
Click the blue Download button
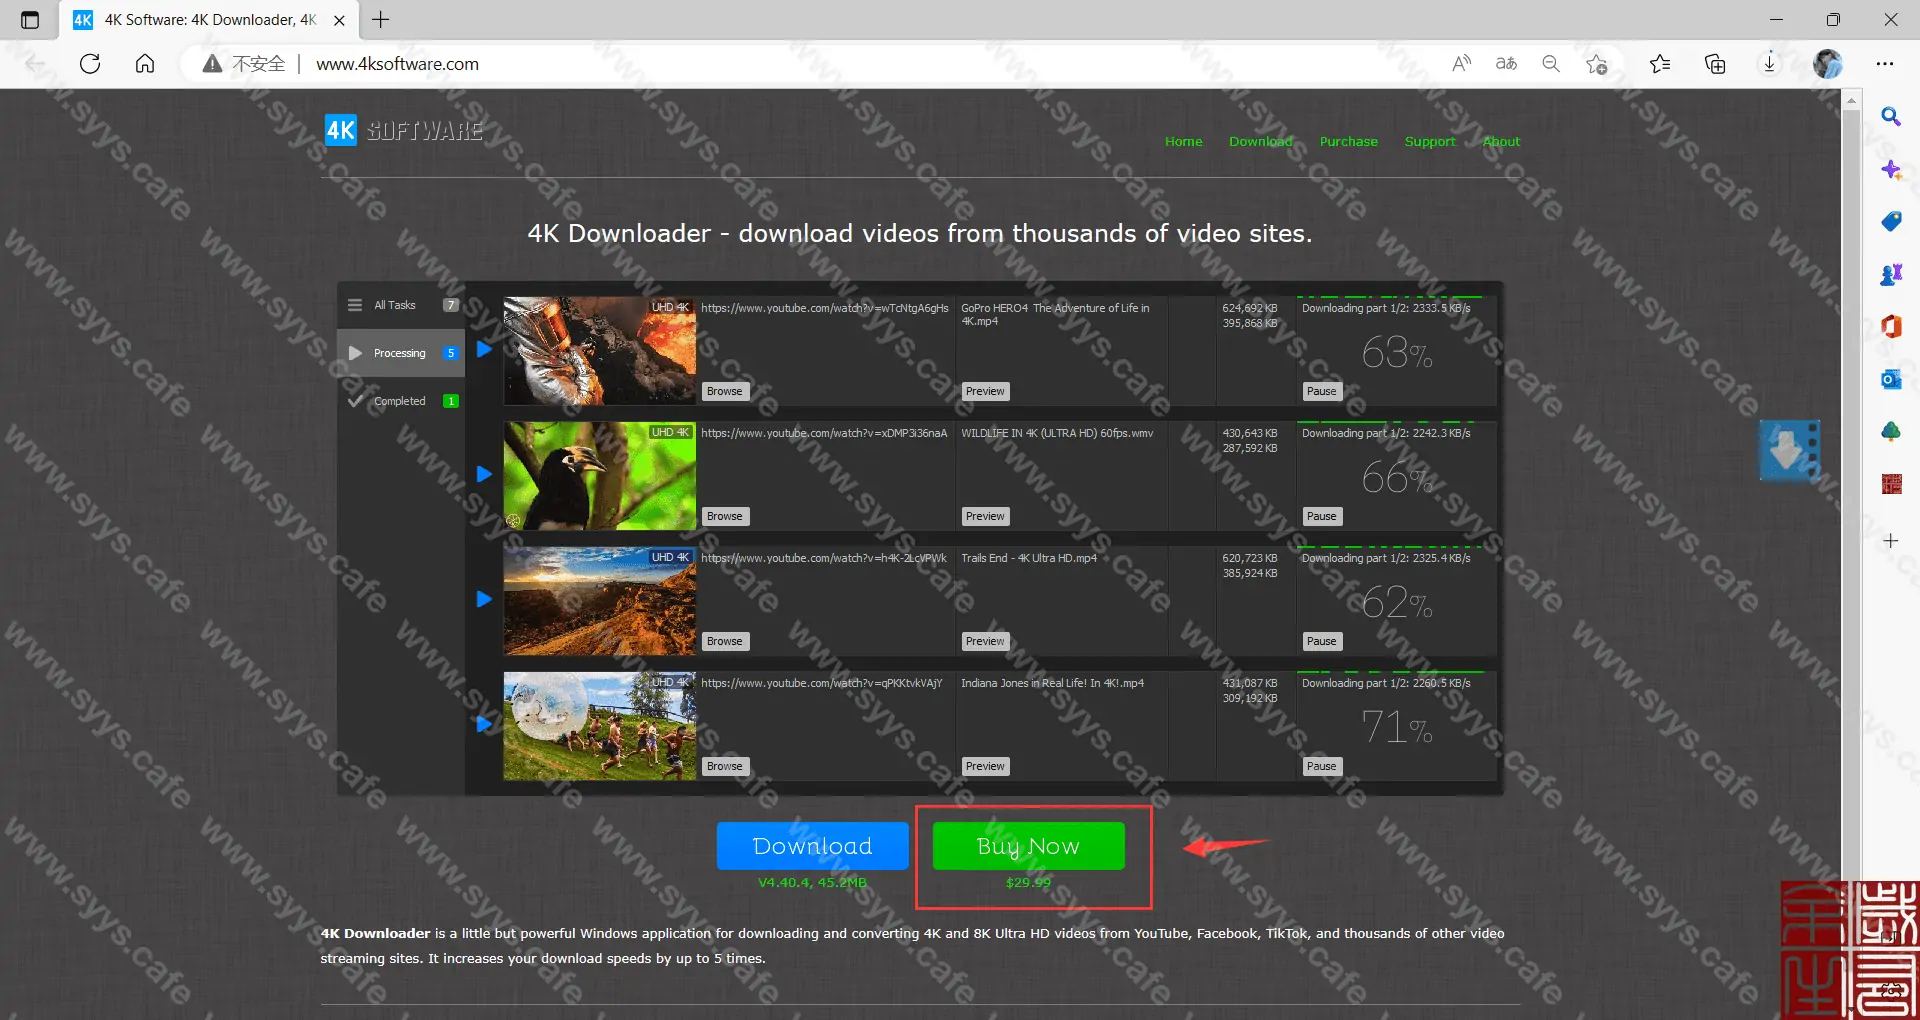pos(812,846)
